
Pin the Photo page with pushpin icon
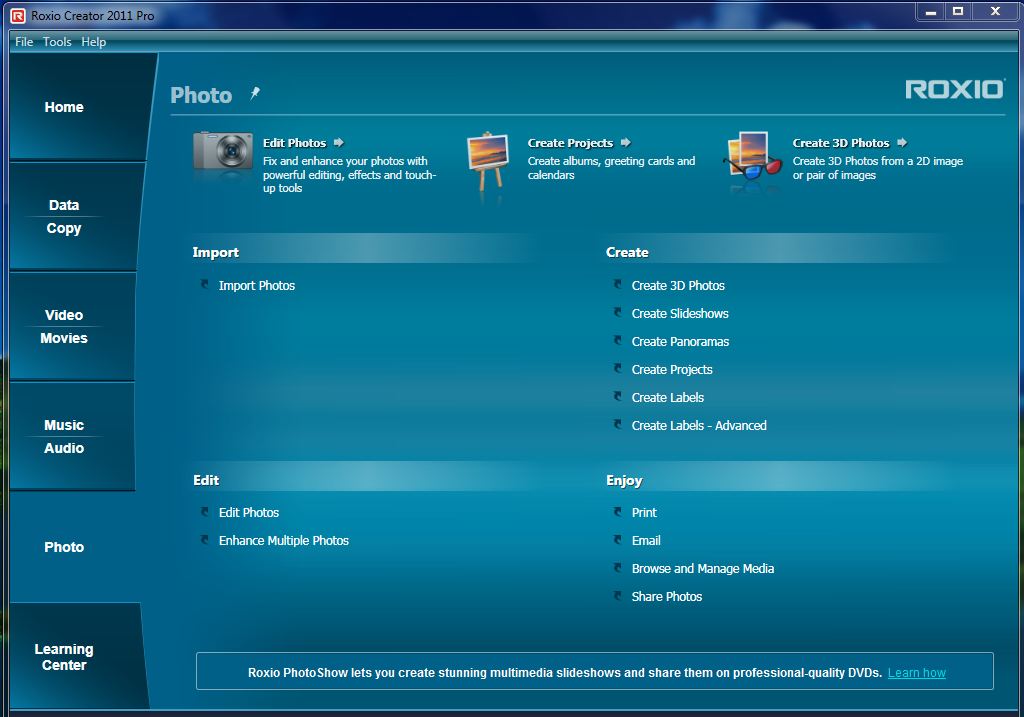tap(255, 93)
